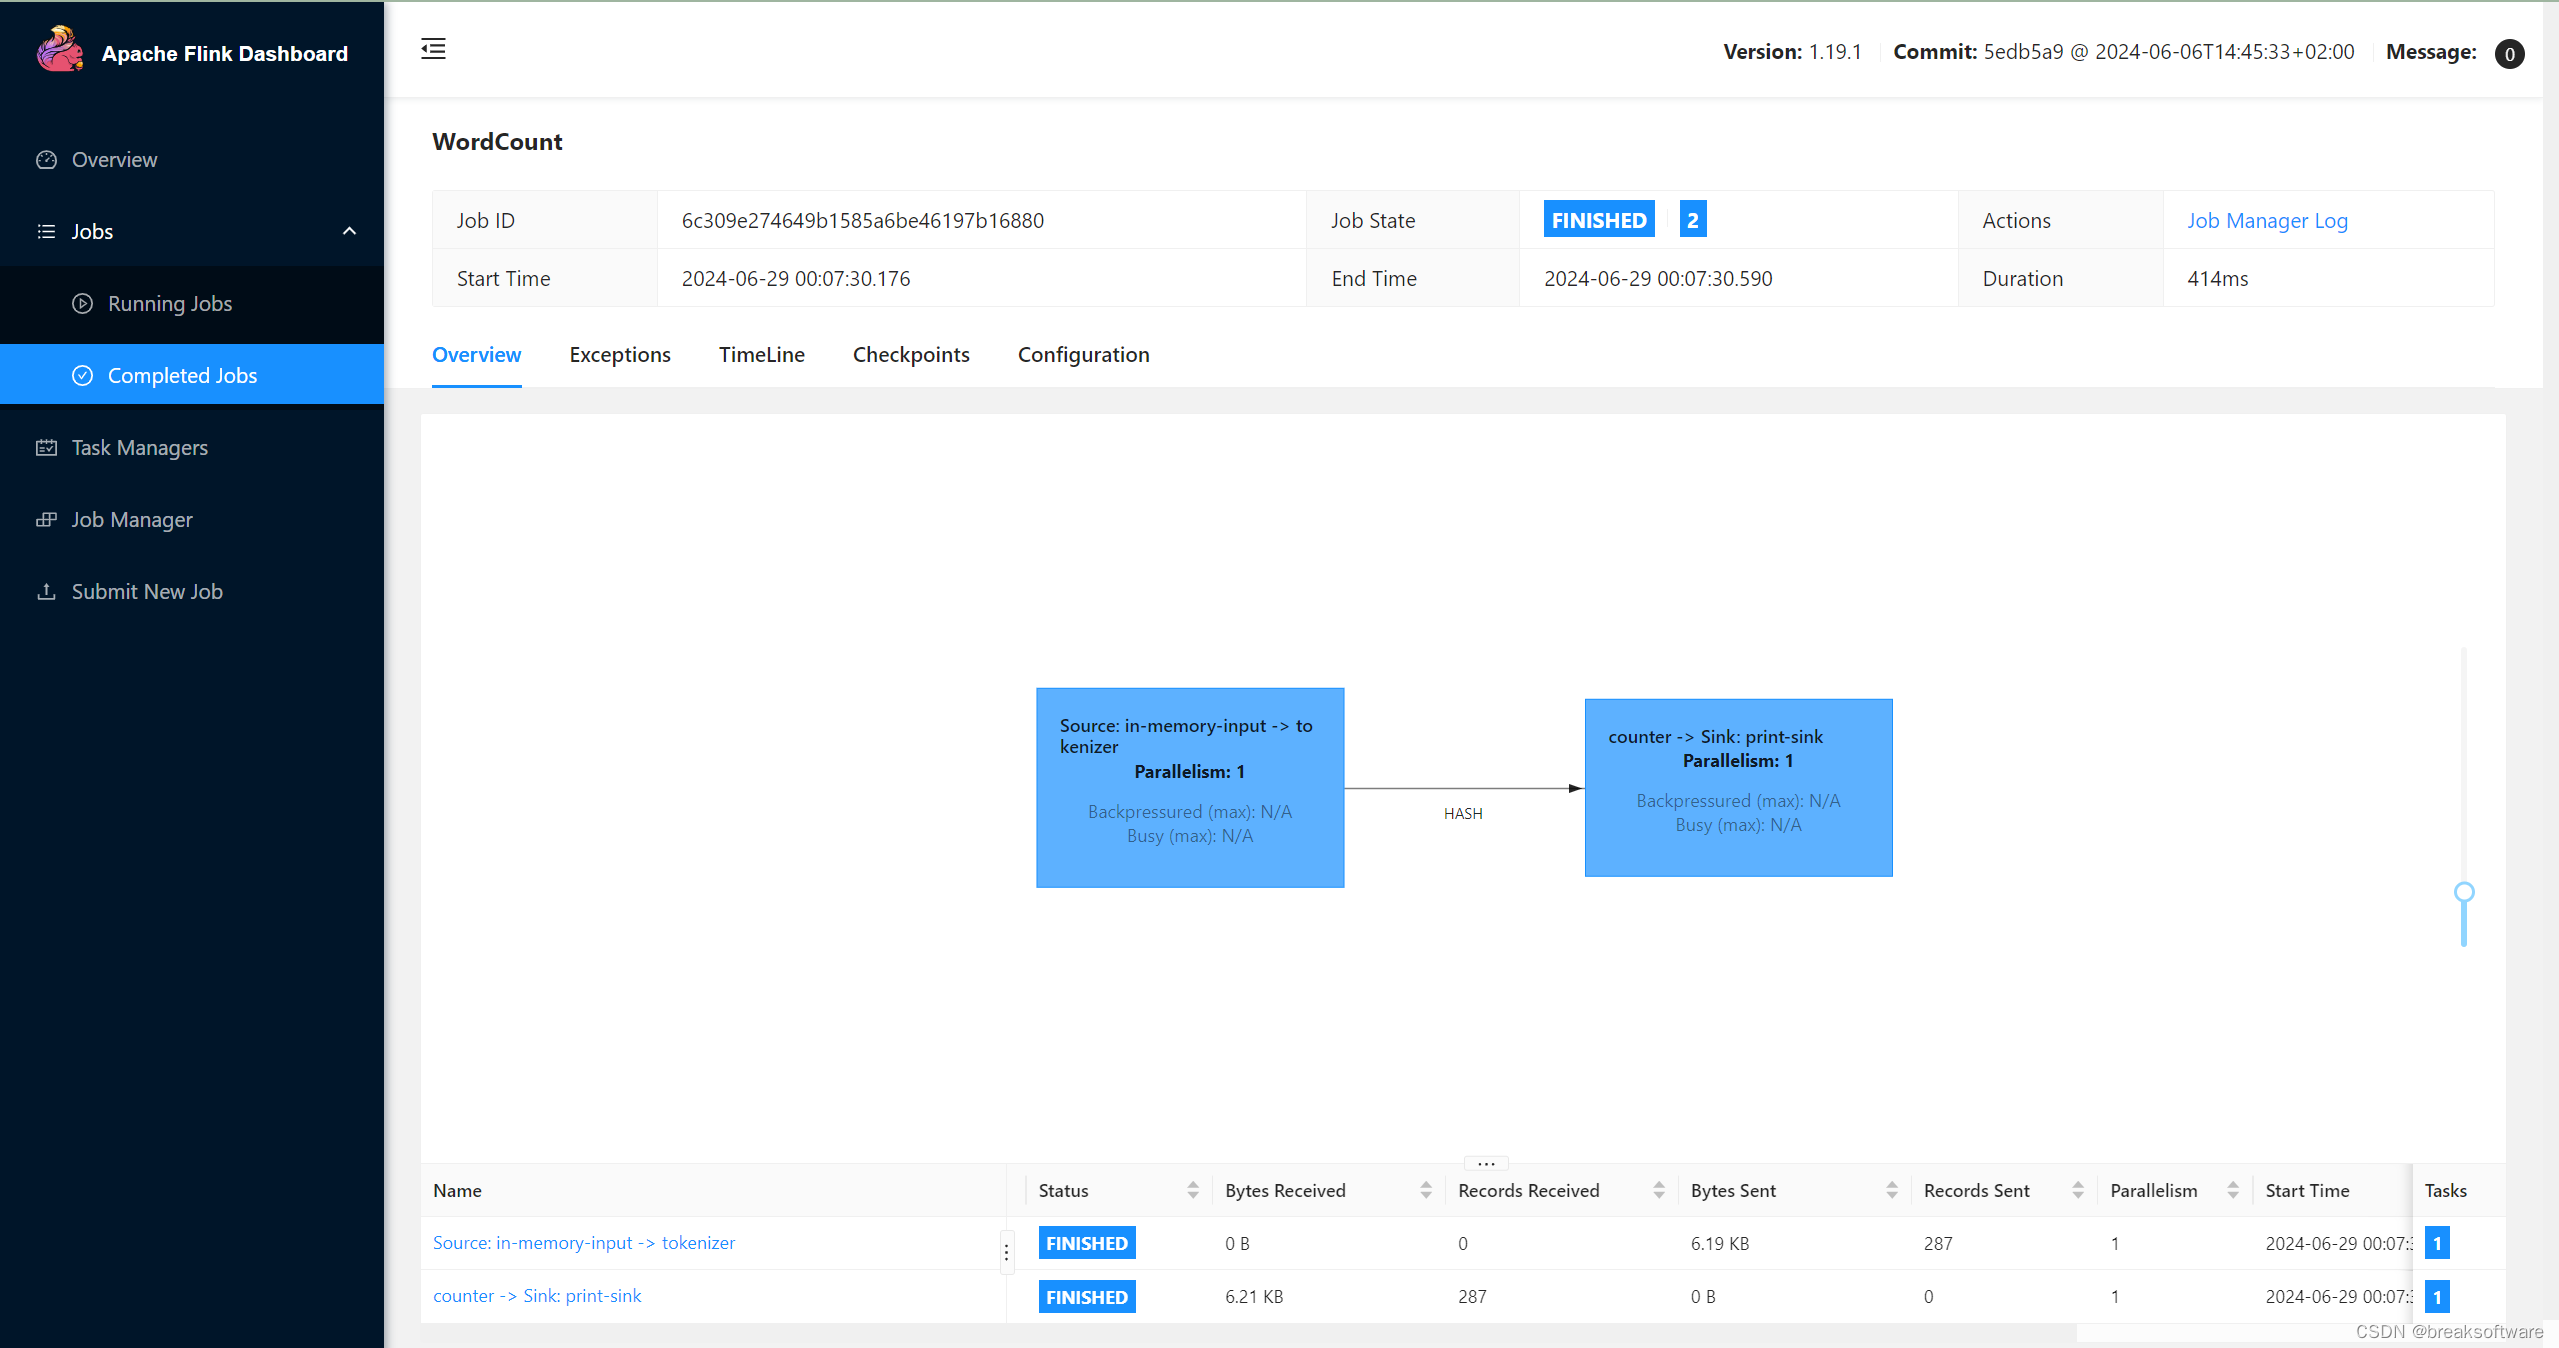The image size is (2559, 1348).
Task: Switch to the TimeLine tab
Action: 762,355
